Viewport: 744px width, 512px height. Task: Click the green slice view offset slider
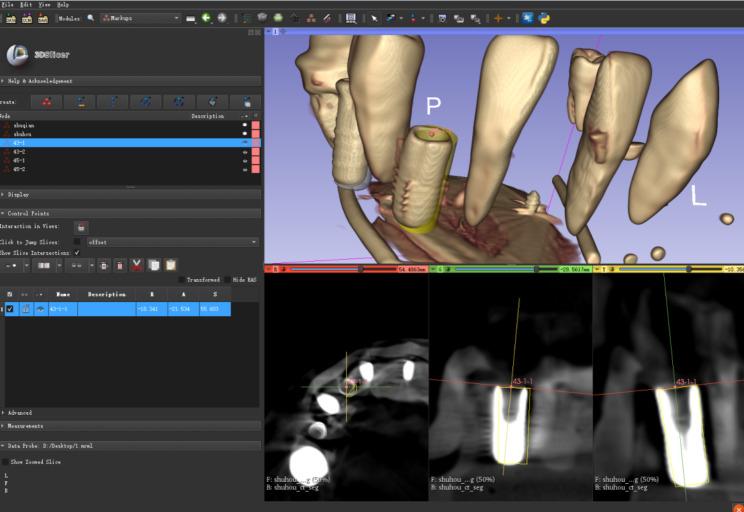(x=506, y=269)
